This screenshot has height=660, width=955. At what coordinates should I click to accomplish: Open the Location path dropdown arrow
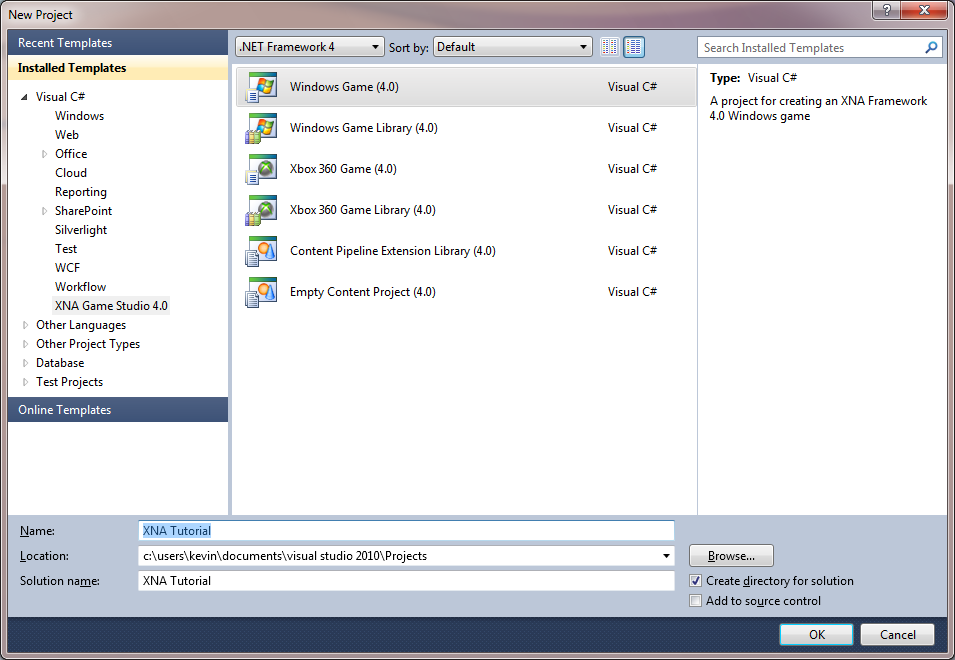(x=666, y=556)
